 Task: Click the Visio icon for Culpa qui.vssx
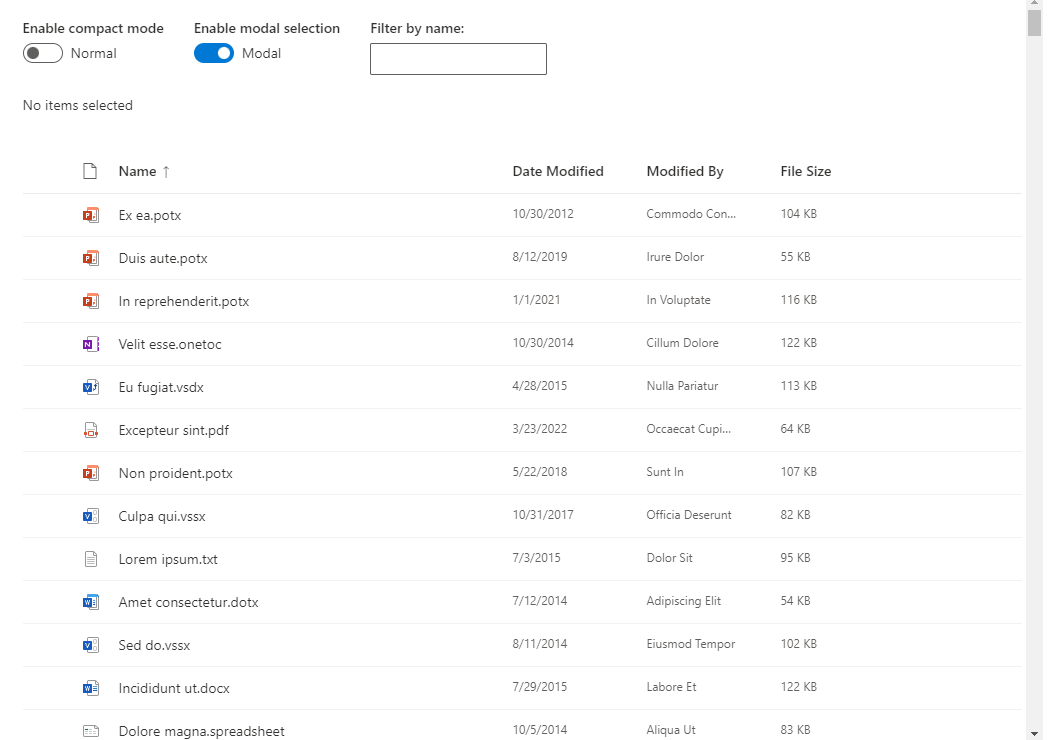(x=91, y=516)
